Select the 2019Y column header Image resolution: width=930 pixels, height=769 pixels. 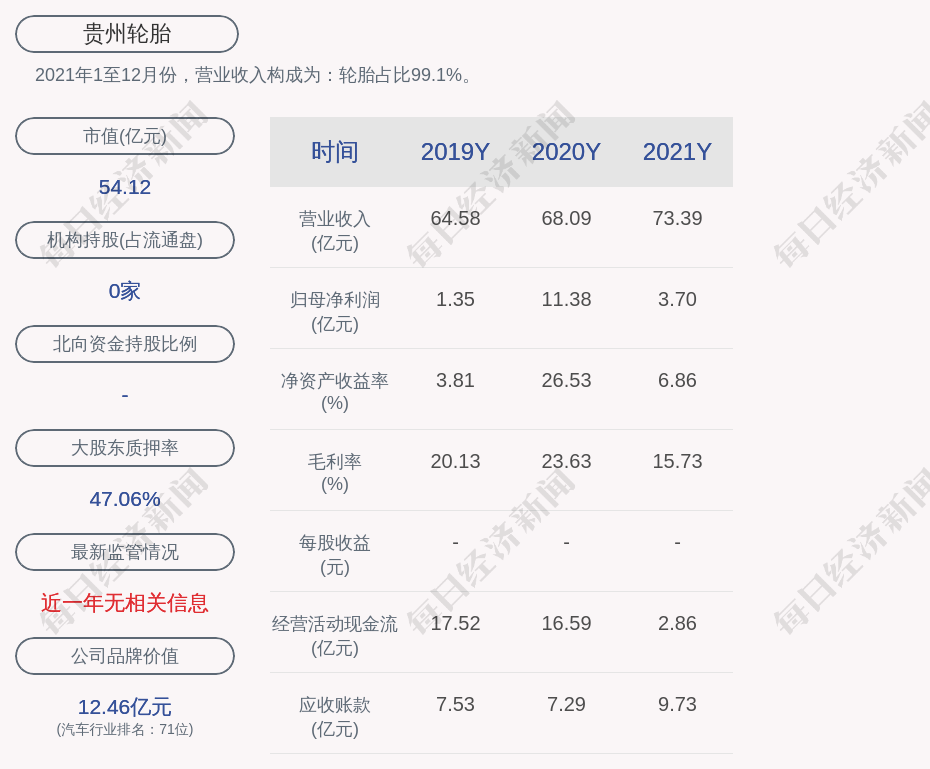[x=455, y=152]
